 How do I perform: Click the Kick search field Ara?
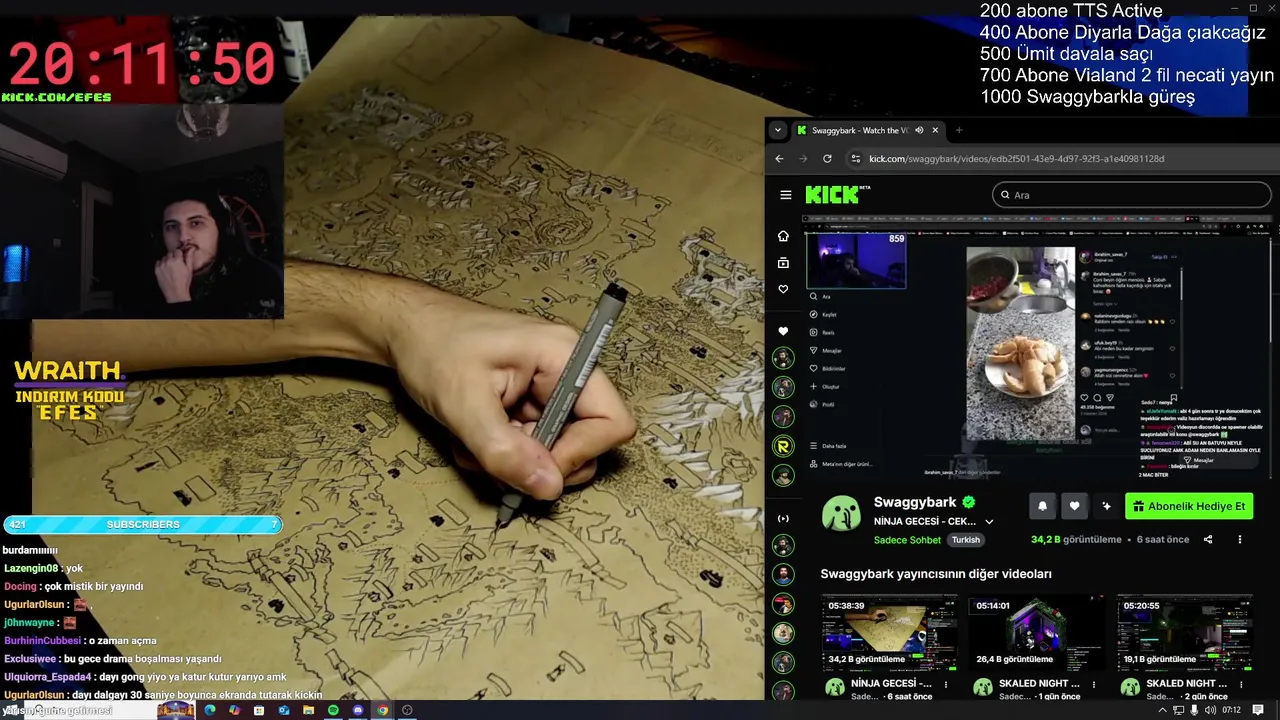click(x=1131, y=195)
